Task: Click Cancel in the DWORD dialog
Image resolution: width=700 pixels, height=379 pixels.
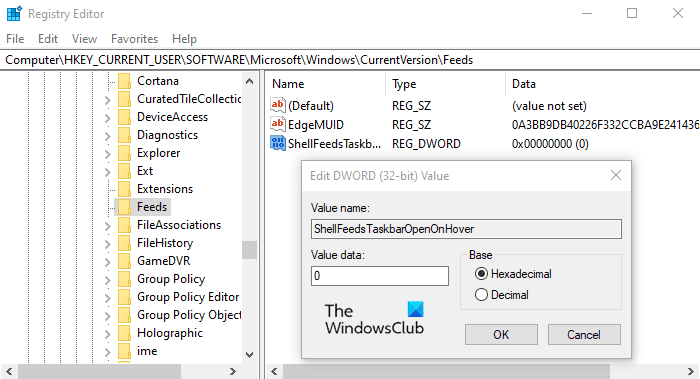Action: pos(584,334)
